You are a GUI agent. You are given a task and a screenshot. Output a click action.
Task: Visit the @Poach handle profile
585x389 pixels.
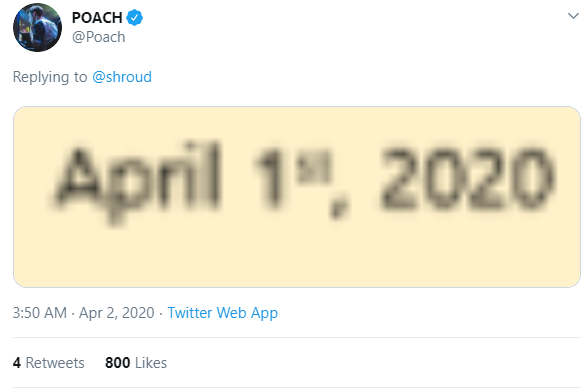(98, 37)
